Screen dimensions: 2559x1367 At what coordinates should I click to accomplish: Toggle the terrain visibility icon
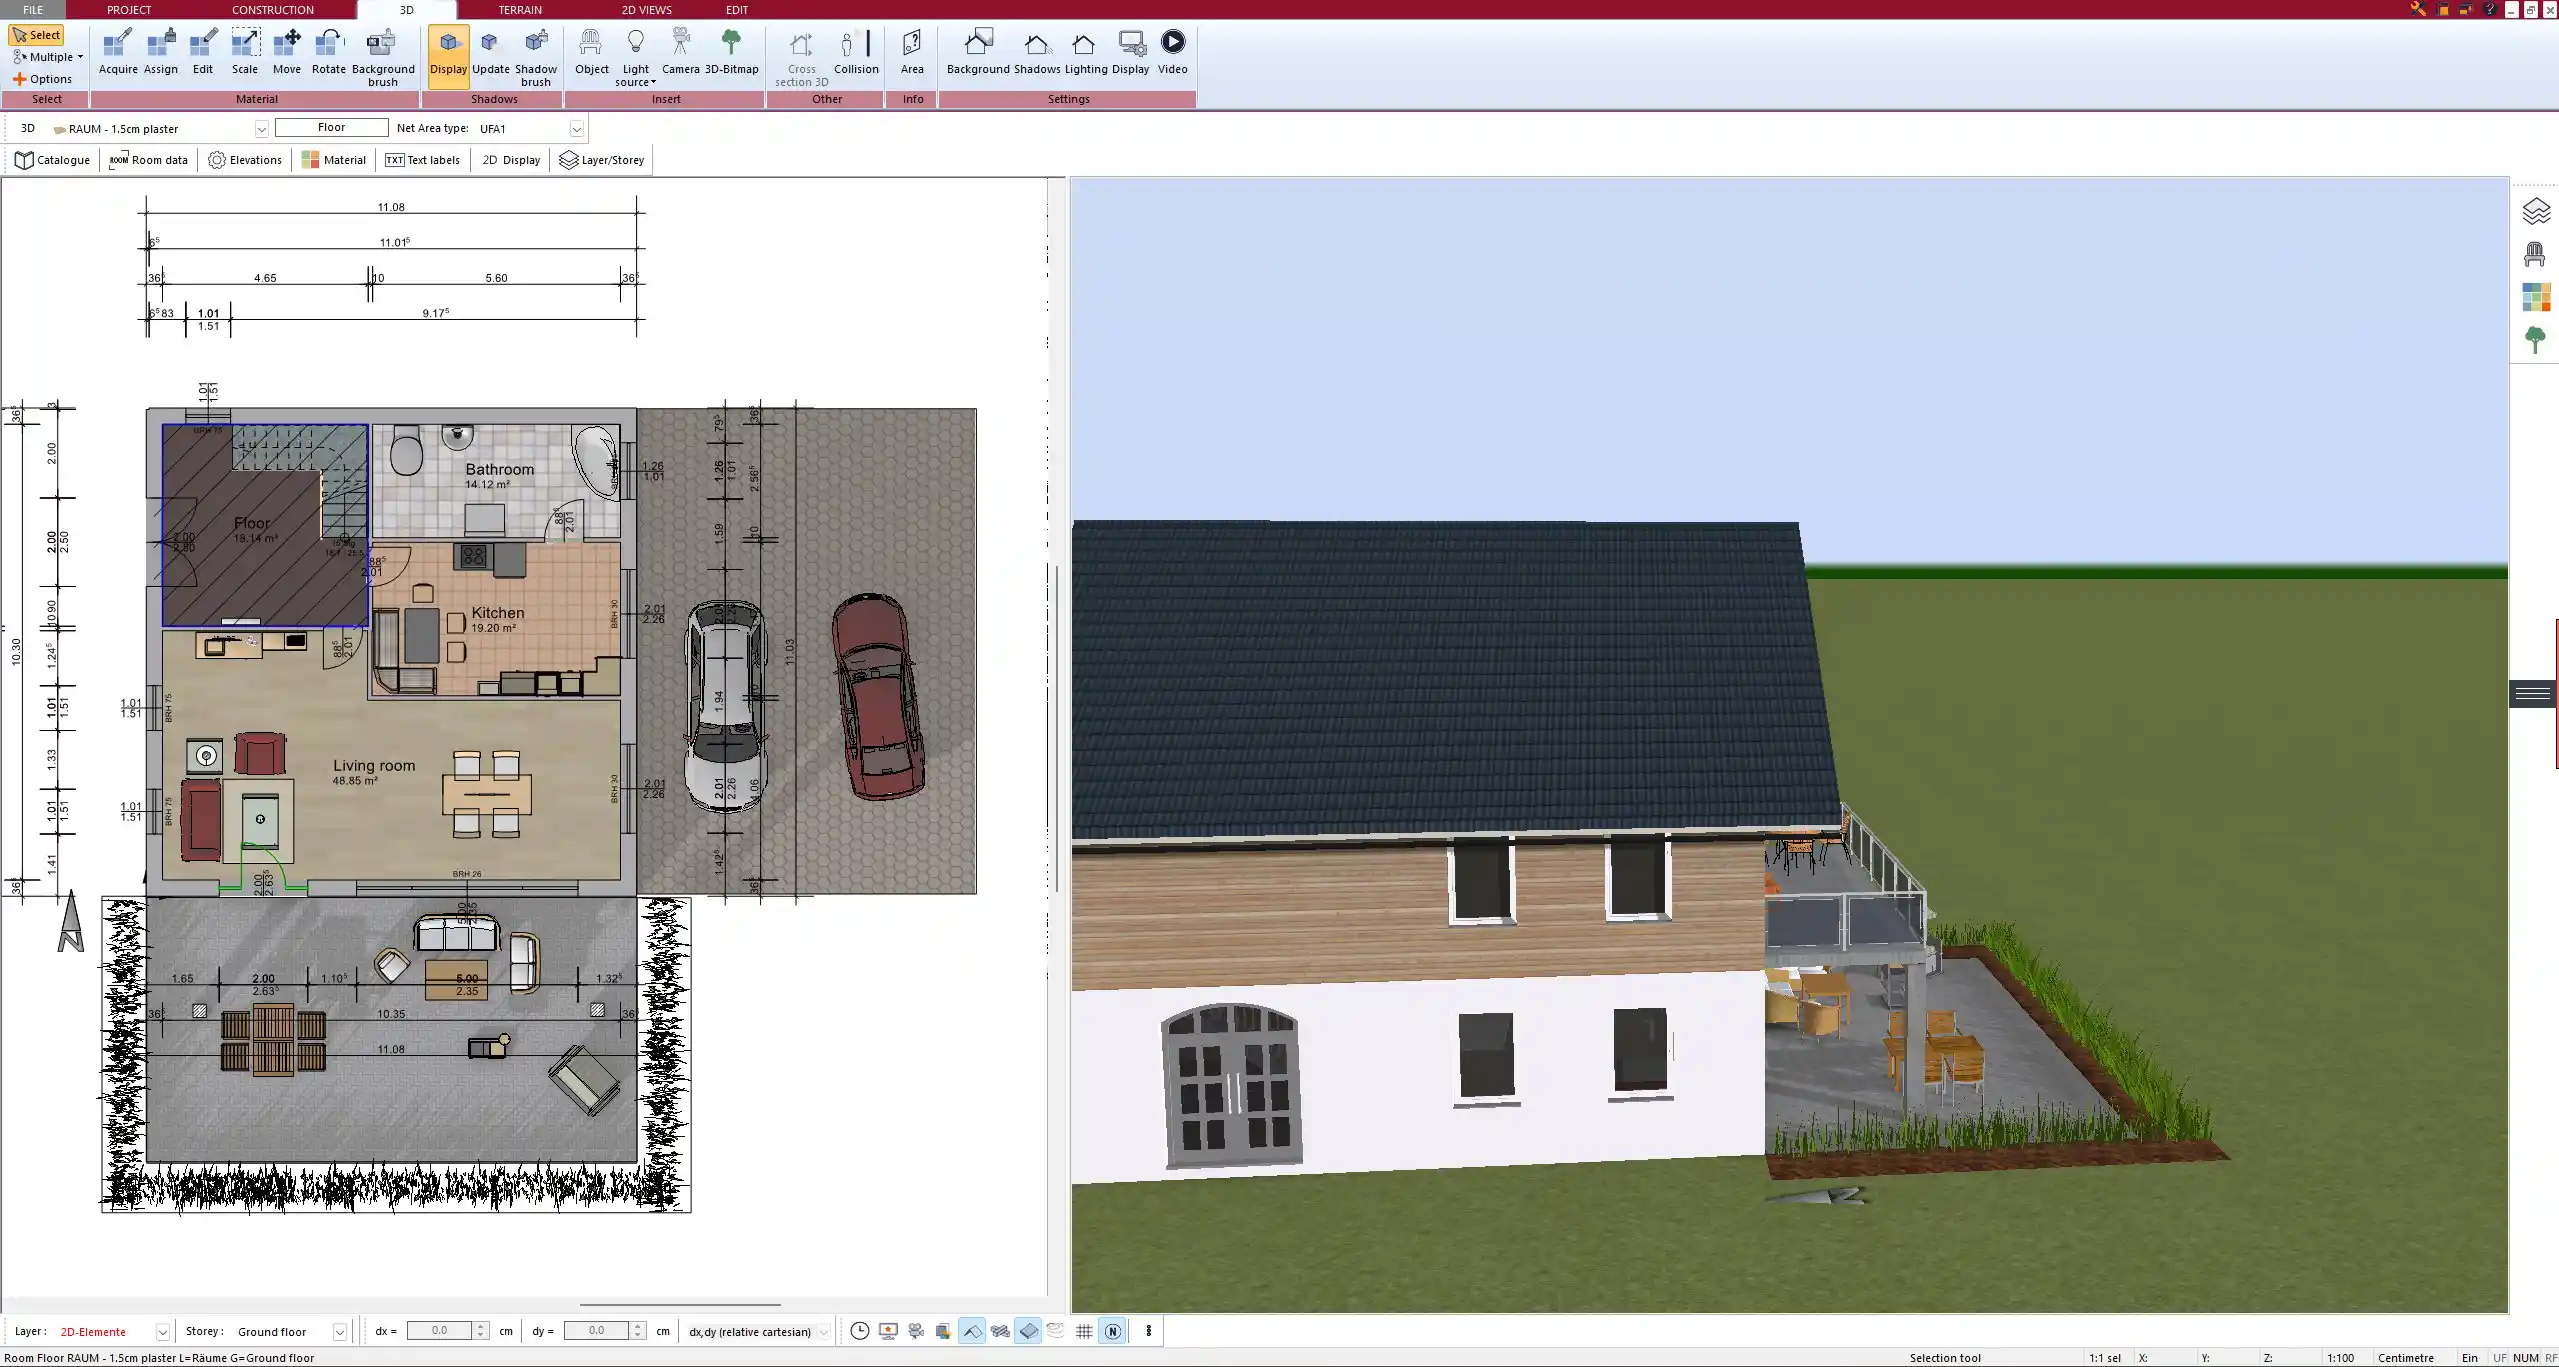1056,1331
